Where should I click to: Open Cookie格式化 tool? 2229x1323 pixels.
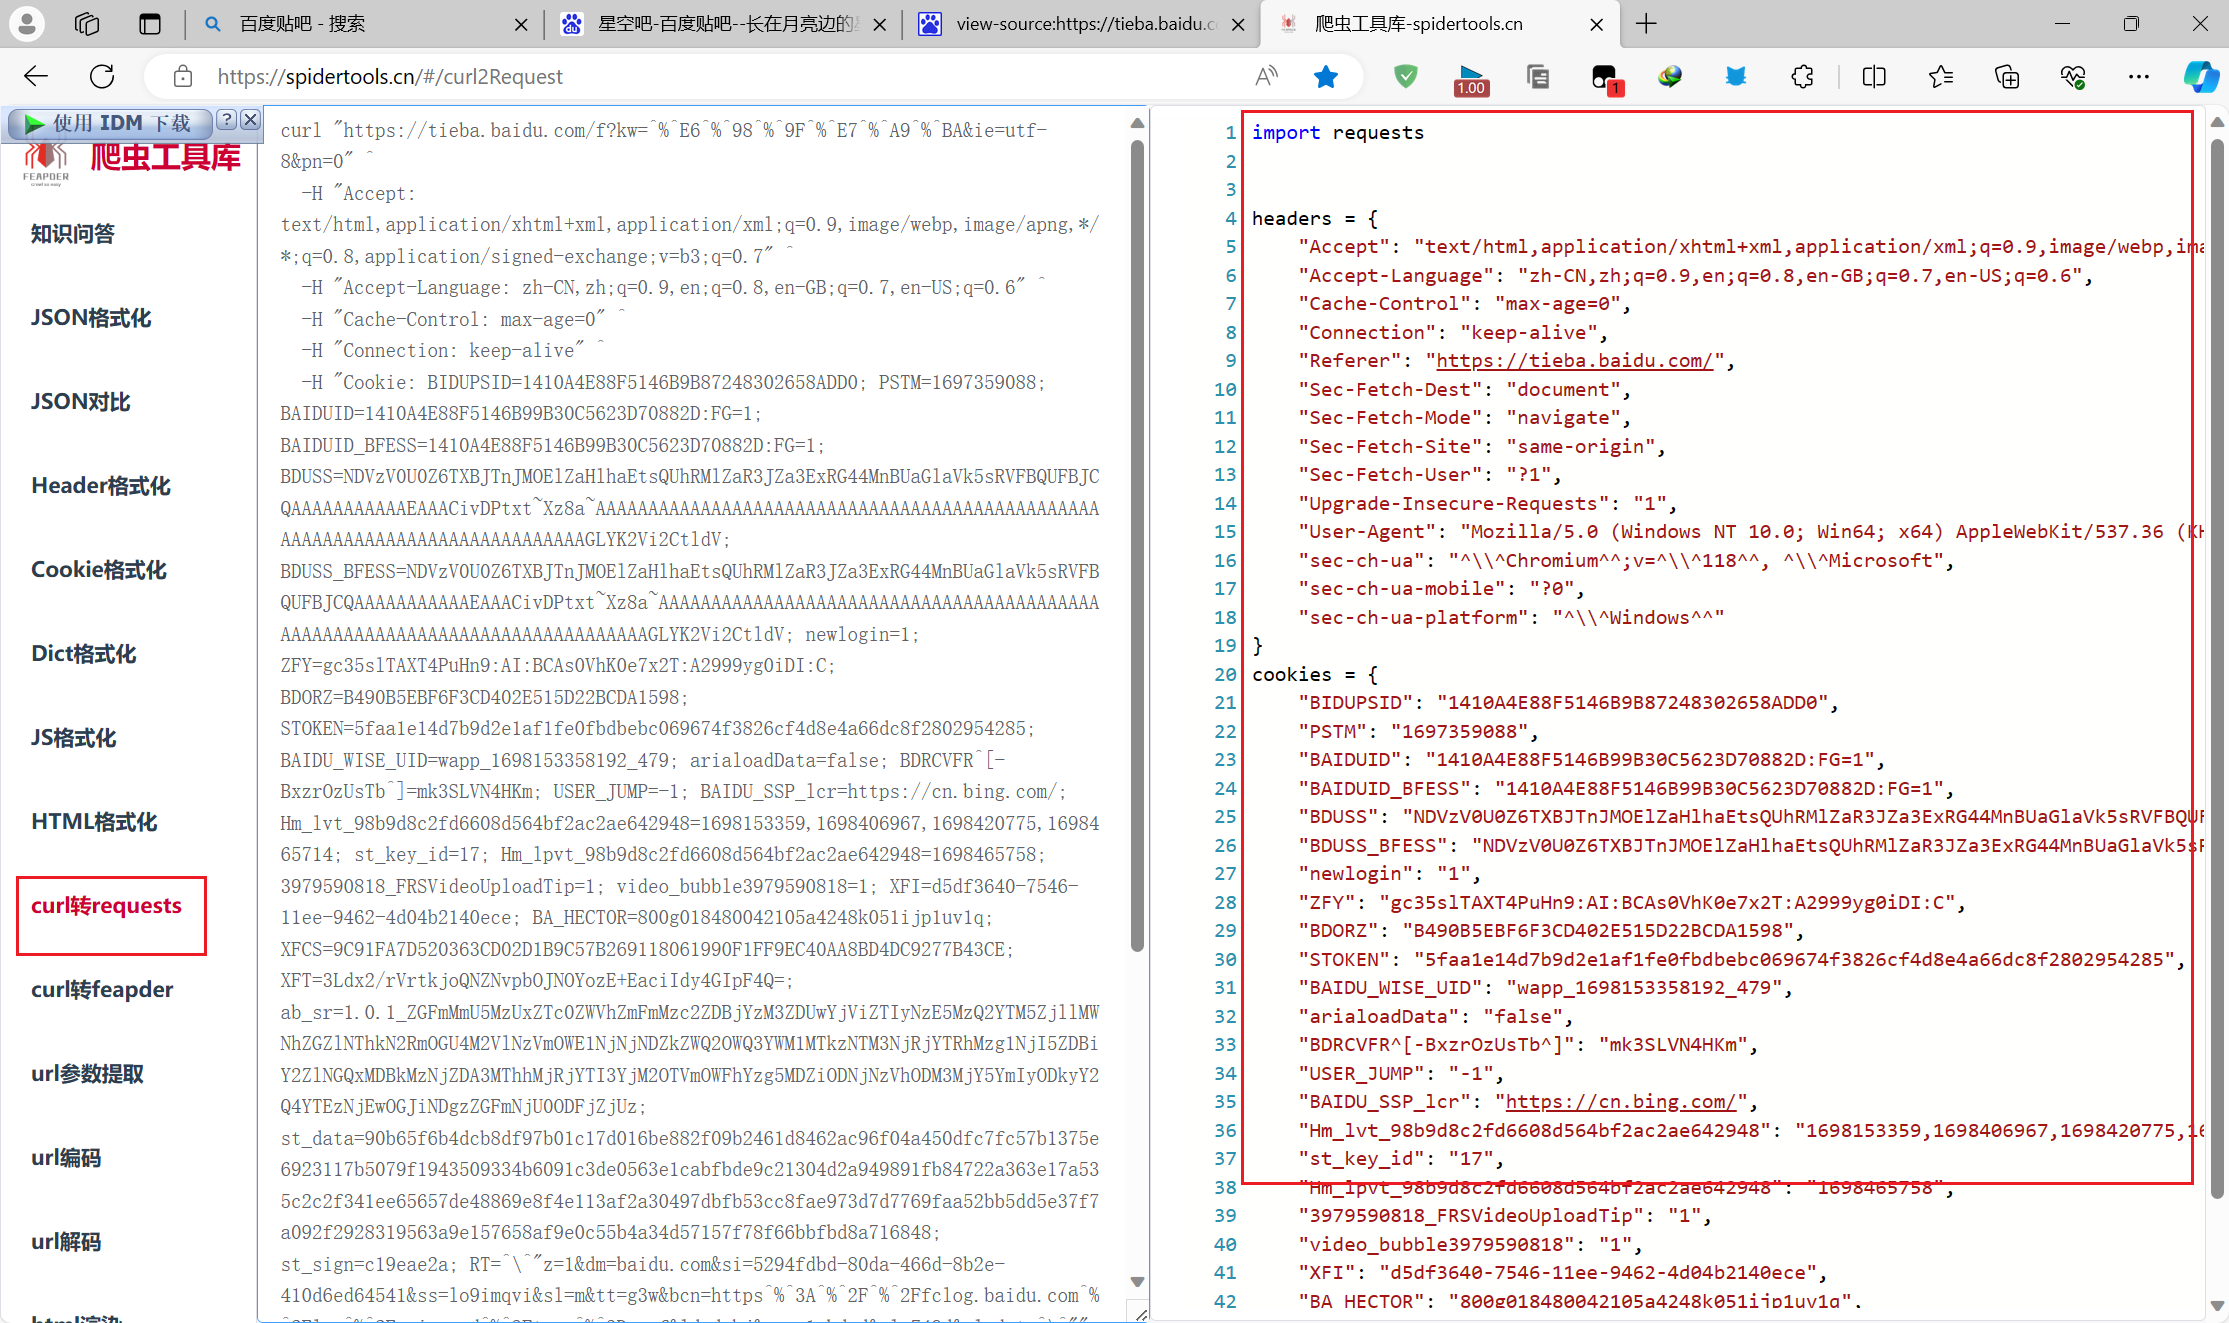pos(99,570)
